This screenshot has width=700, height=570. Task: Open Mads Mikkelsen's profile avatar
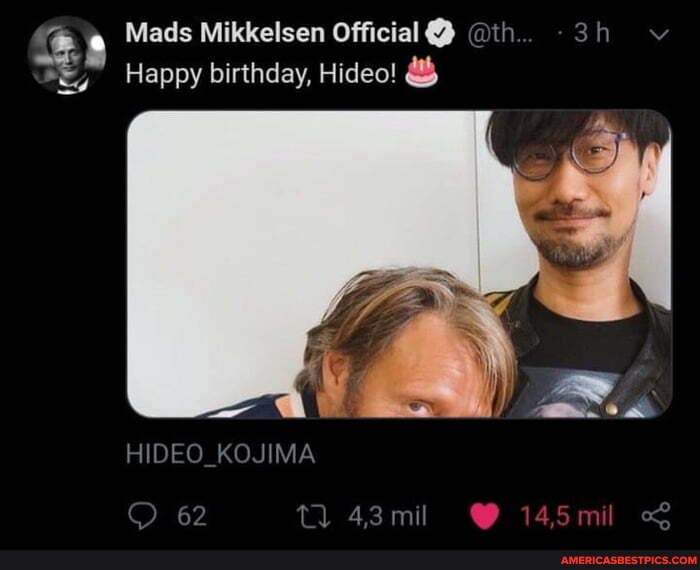point(67,55)
